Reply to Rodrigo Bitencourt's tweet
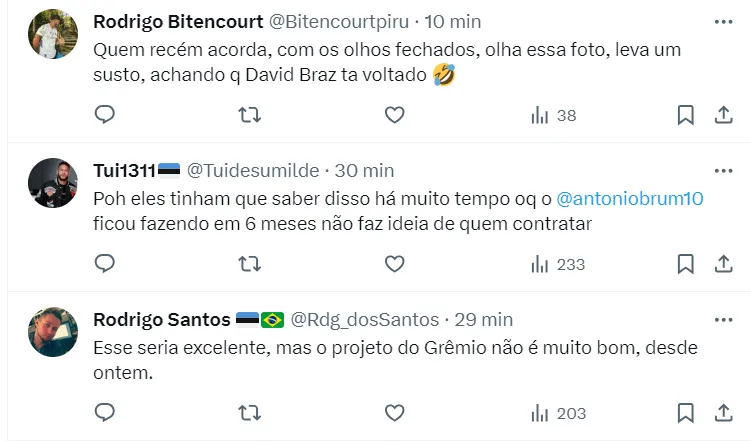The width and height of the screenshot is (751, 441). click(x=105, y=115)
